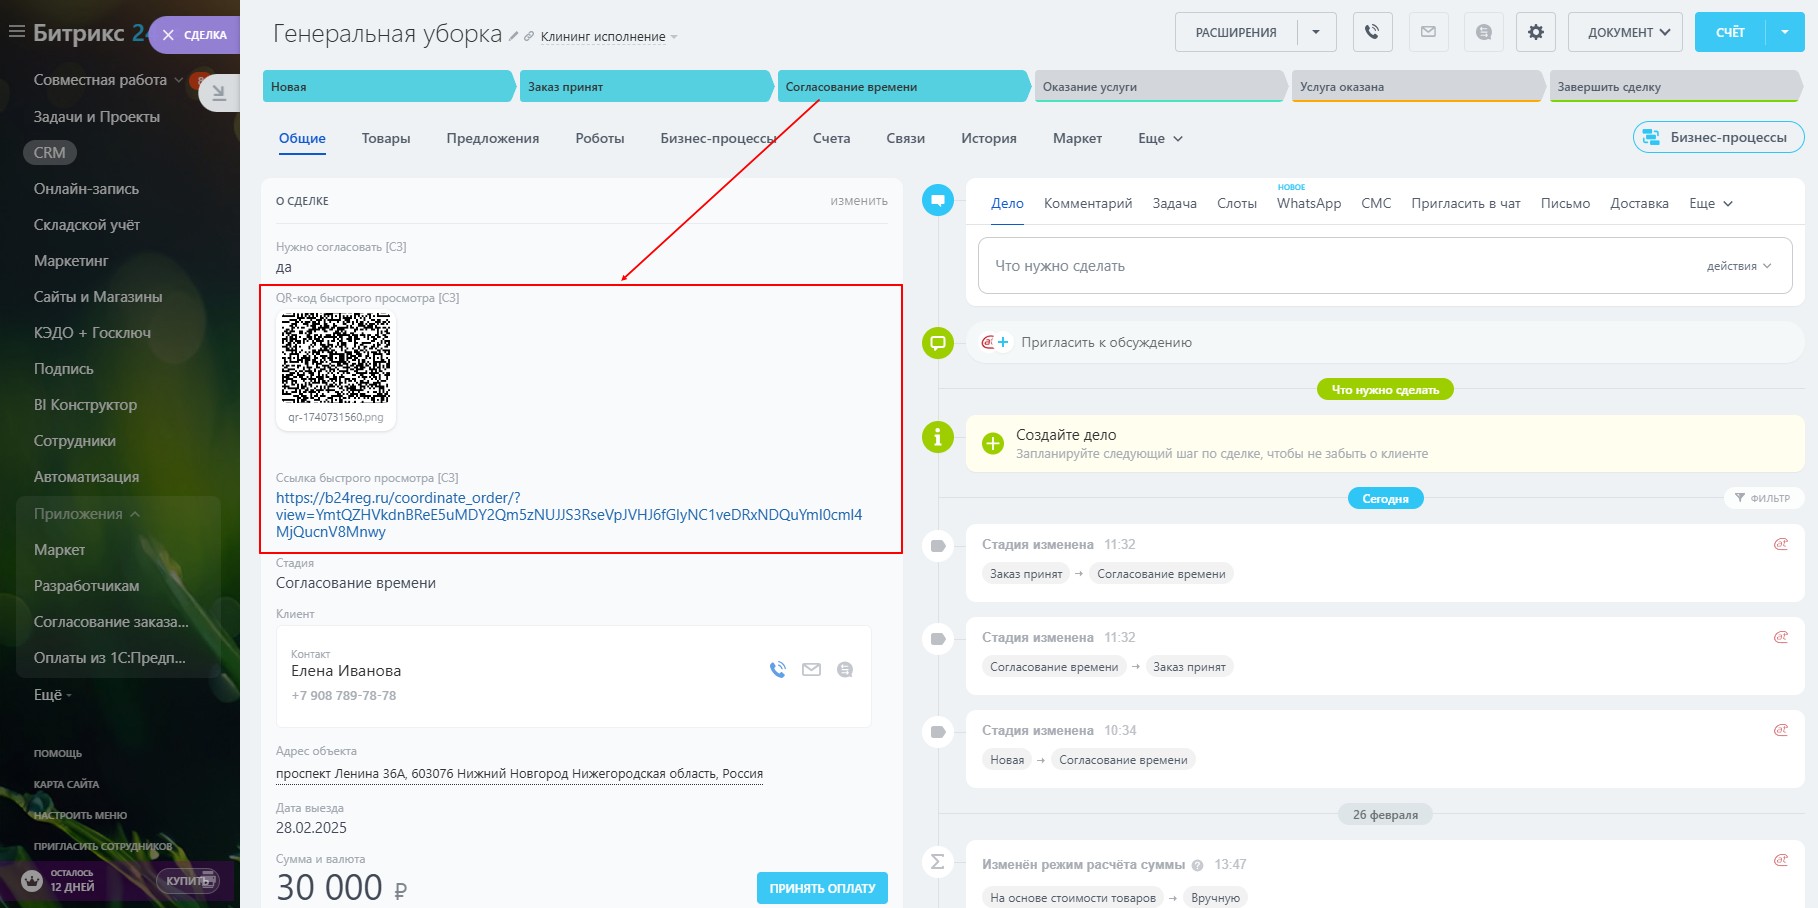The width and height of the screenshot is (1818, 908).
Task: Expand the СЧЁТ dropdown arrow
Action: point(1785,32)
